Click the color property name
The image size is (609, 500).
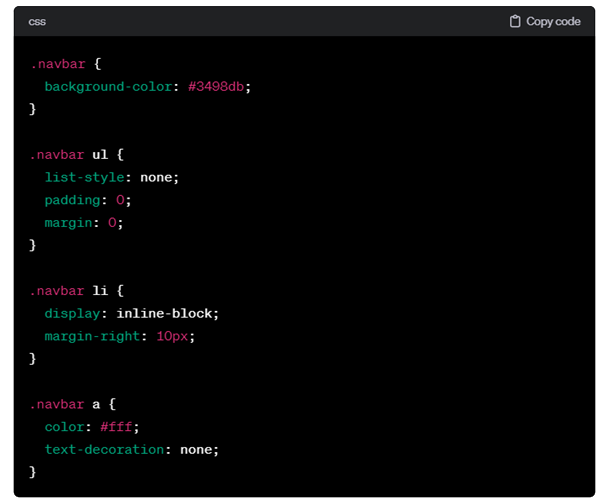[63, 427]
